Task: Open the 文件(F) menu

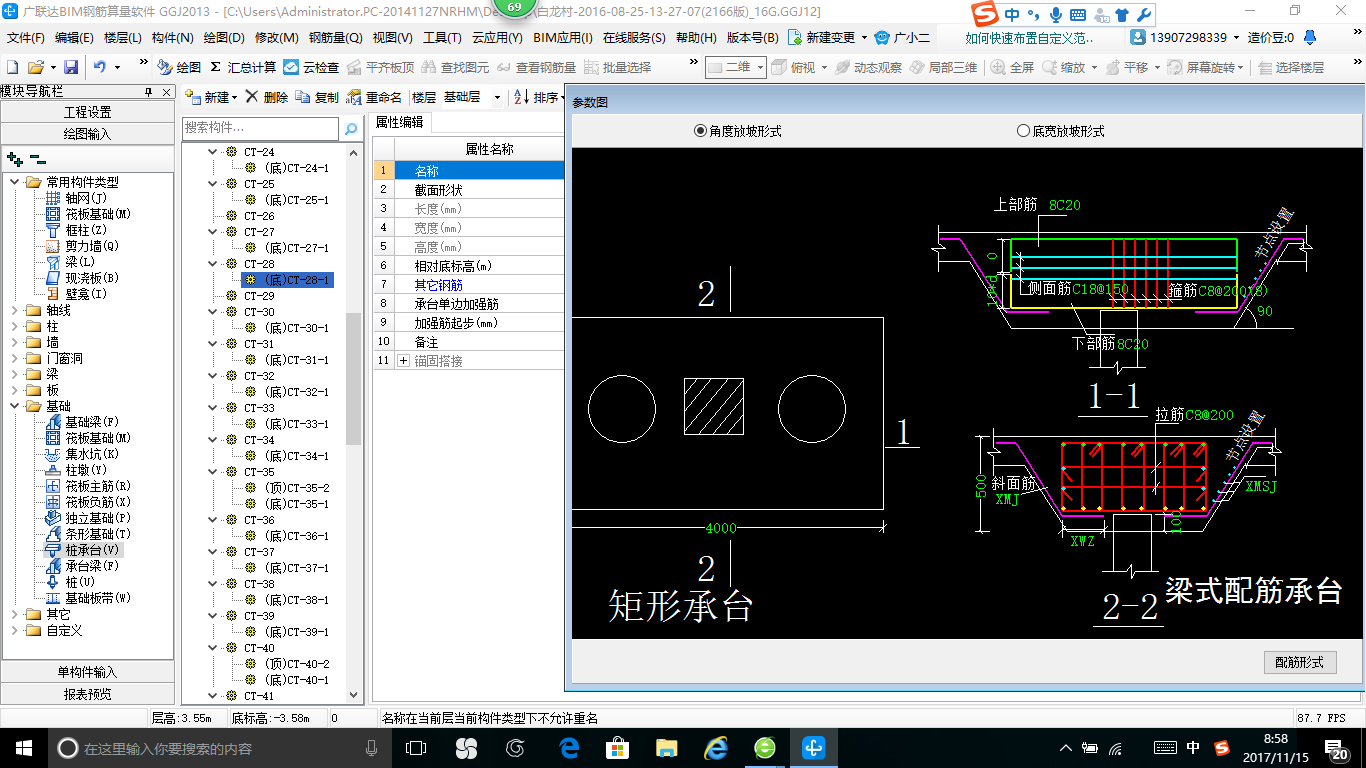Action: (26, 38)
